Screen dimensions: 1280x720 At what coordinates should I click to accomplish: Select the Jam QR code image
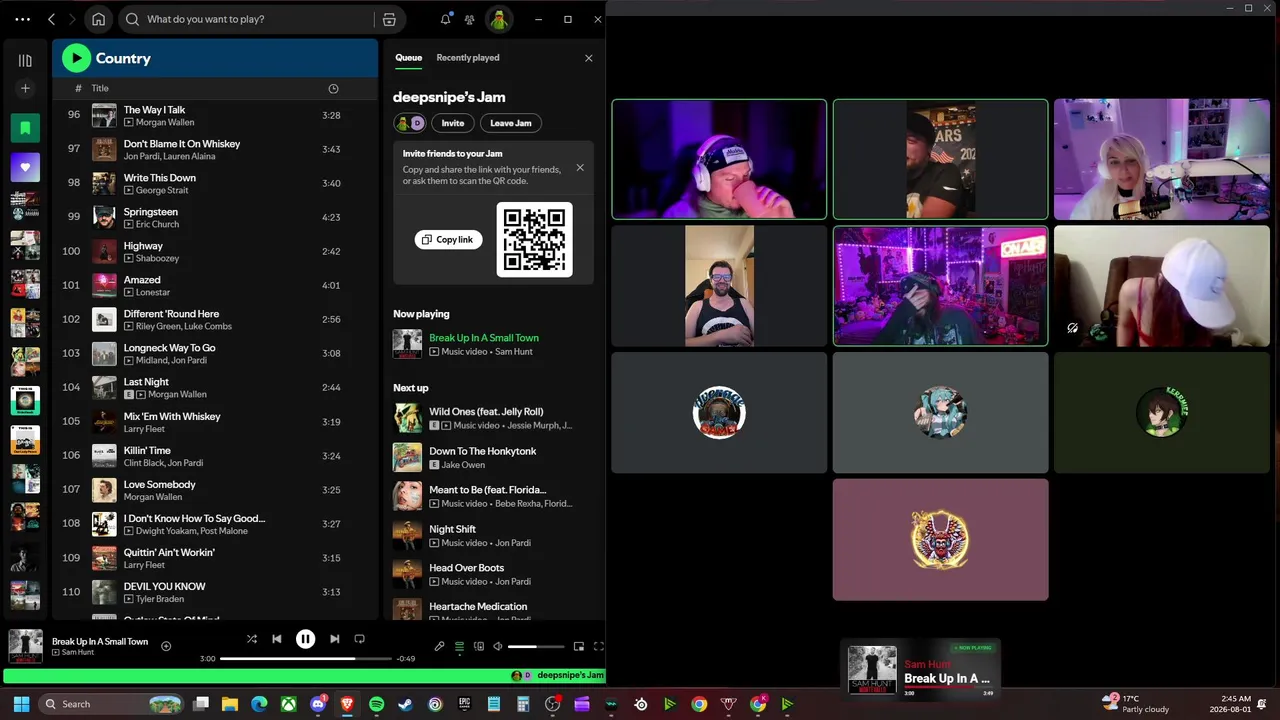(535, 239)
